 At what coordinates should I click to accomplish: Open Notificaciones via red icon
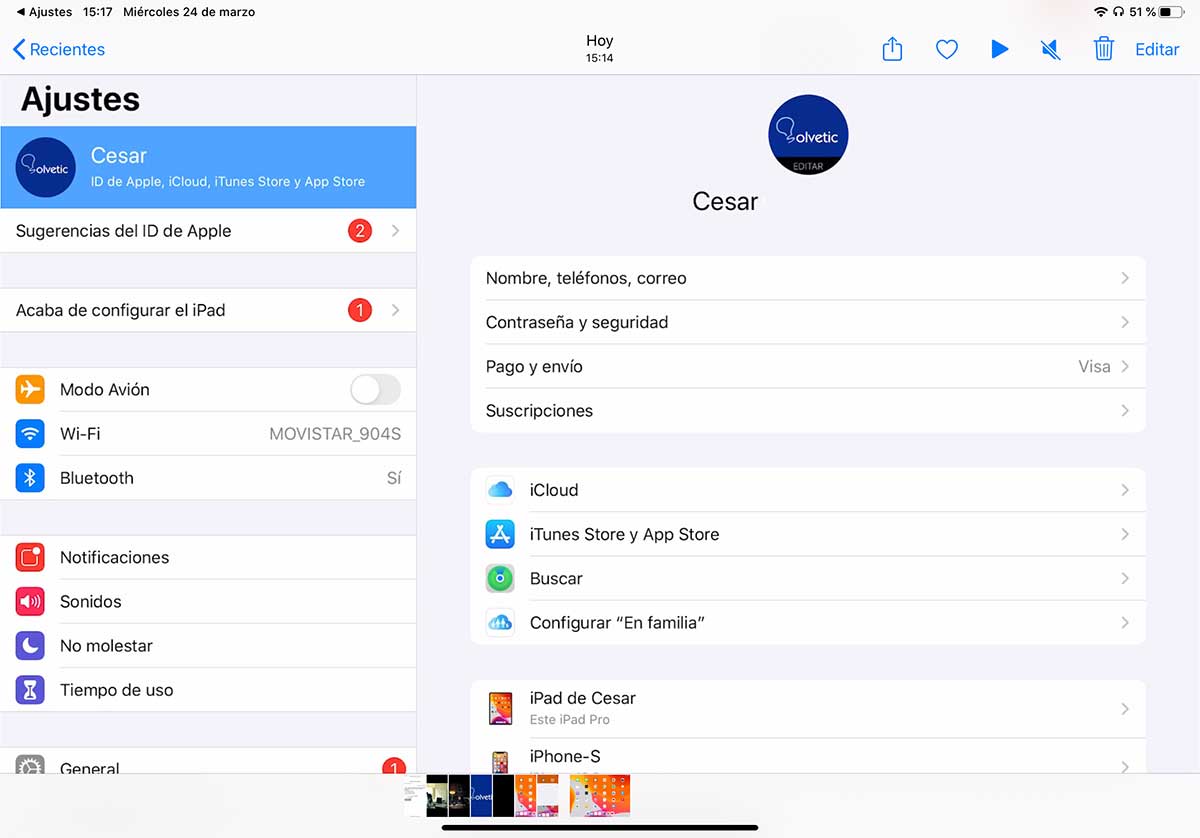(30, 557)
